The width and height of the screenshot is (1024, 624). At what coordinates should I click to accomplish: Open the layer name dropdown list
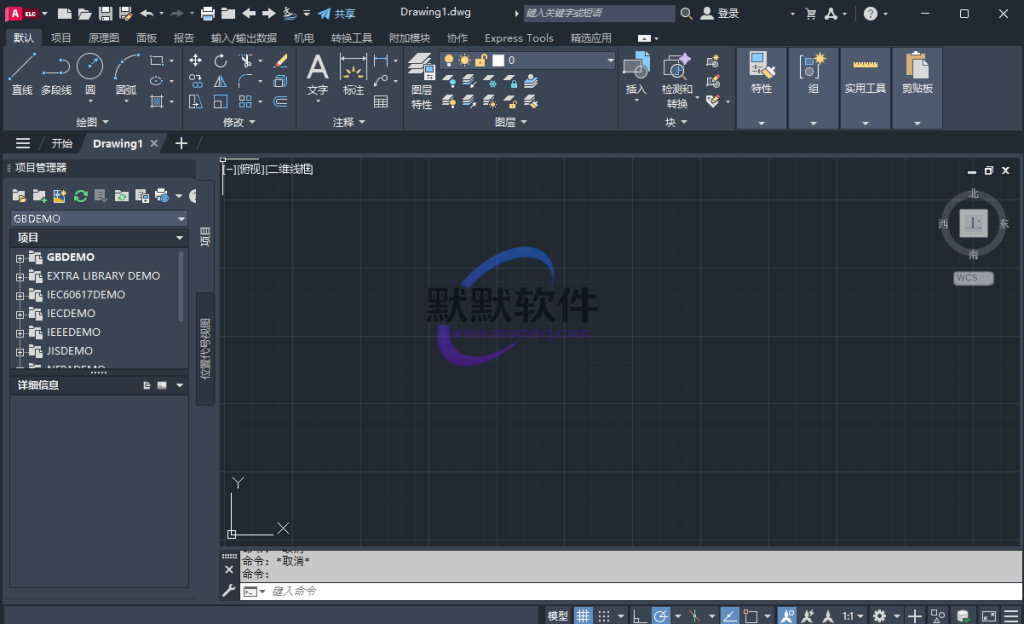tap(610, 61)
